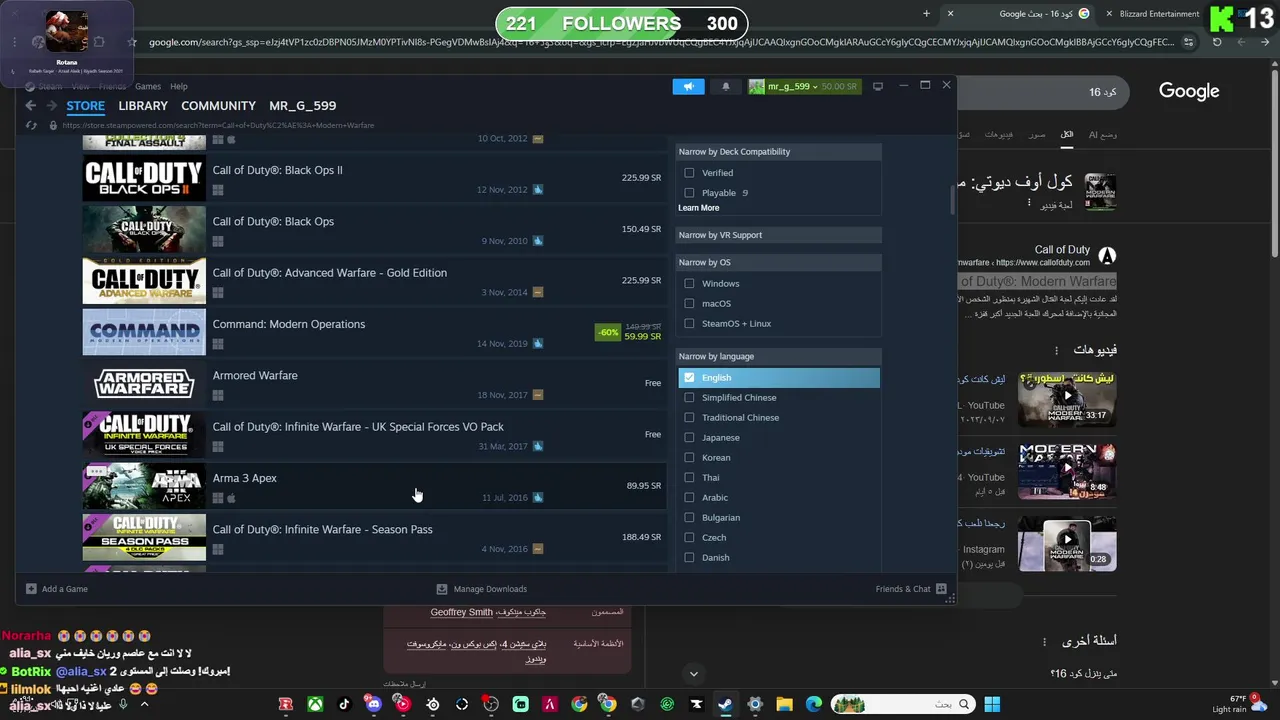The height and width of the screenshot is (720, 1280).
Task: Show hidden icons tray chevron
Action: point(144,704)
